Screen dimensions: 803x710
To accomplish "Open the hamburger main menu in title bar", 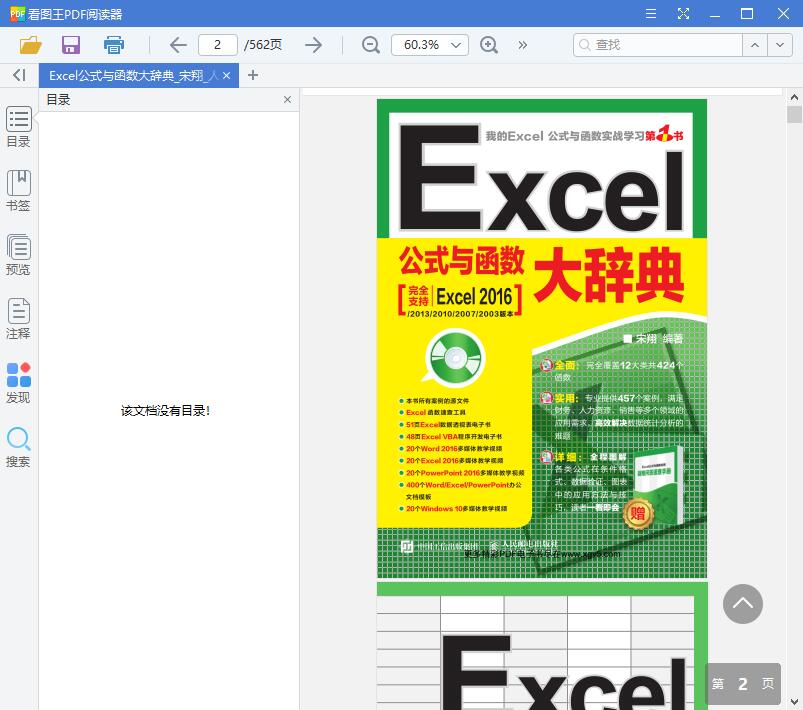I will [x=651, y=13].
